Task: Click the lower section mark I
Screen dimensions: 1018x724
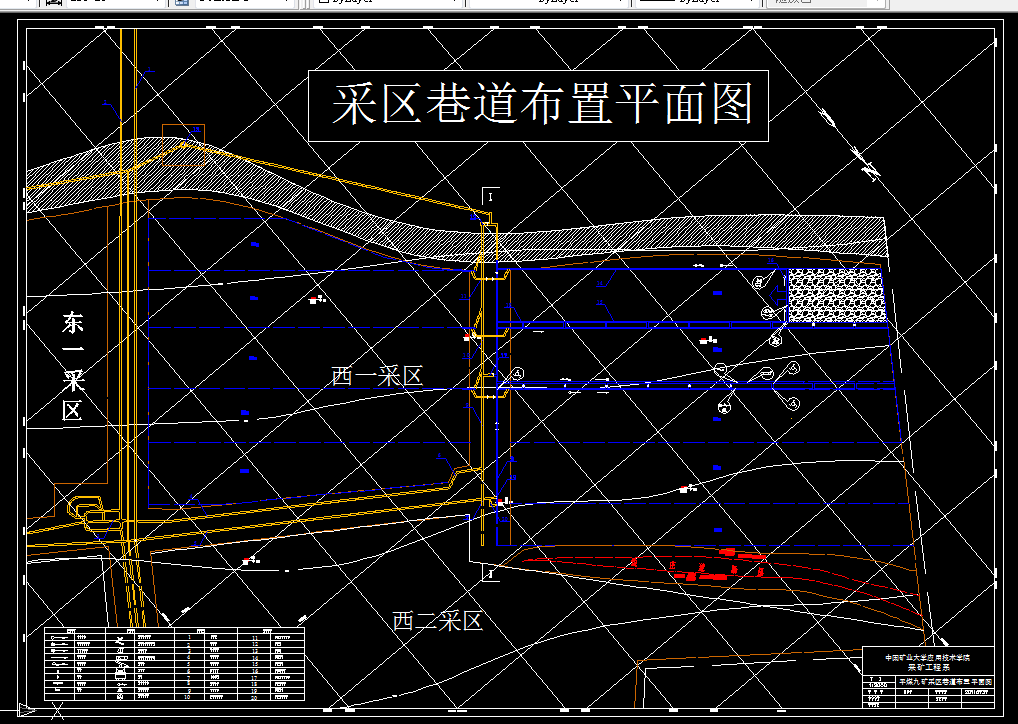Action: 491,573
